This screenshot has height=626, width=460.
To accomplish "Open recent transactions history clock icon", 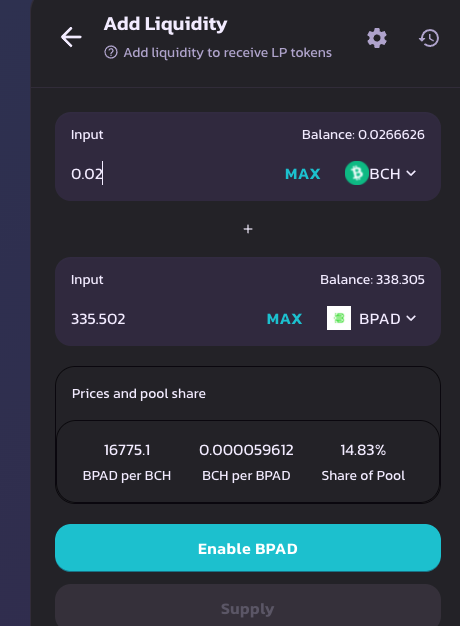I will 429,38.
